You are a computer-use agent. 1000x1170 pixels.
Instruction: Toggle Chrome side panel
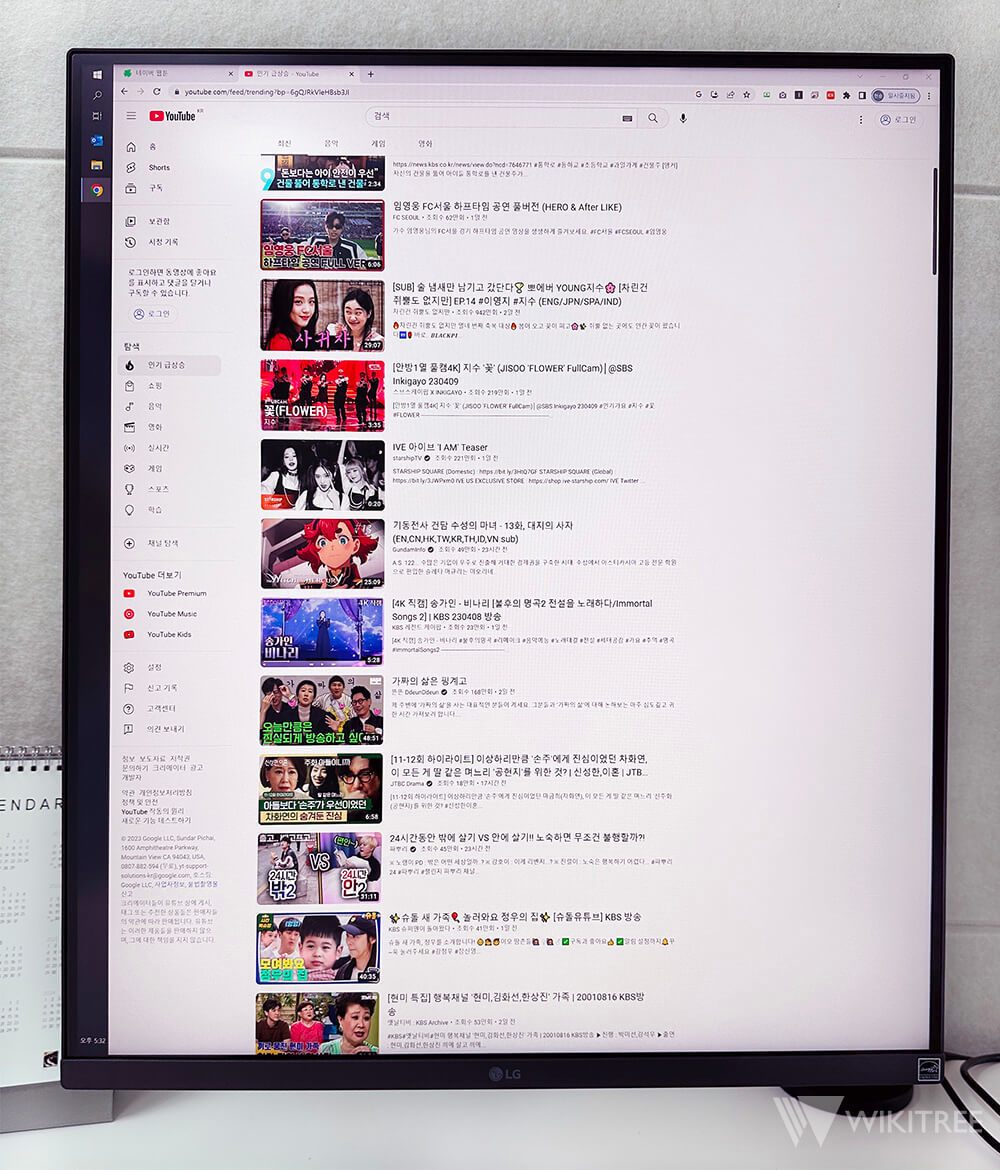(x=862, y=96)
